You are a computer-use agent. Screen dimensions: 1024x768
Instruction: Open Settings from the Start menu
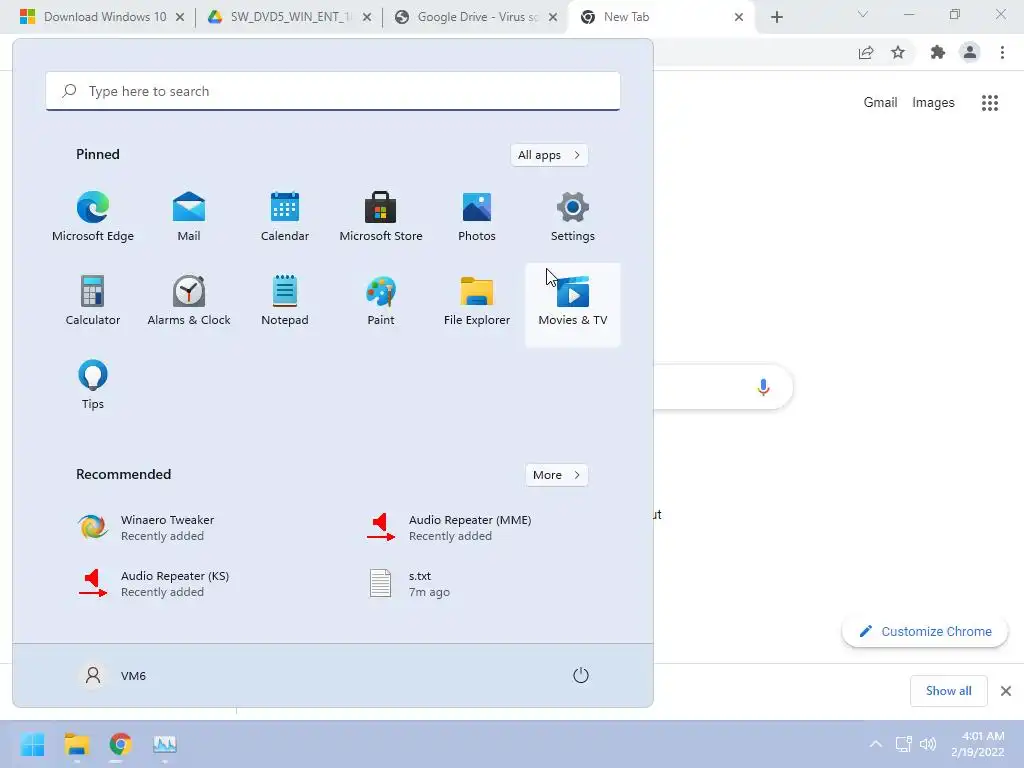pos(573,217)
